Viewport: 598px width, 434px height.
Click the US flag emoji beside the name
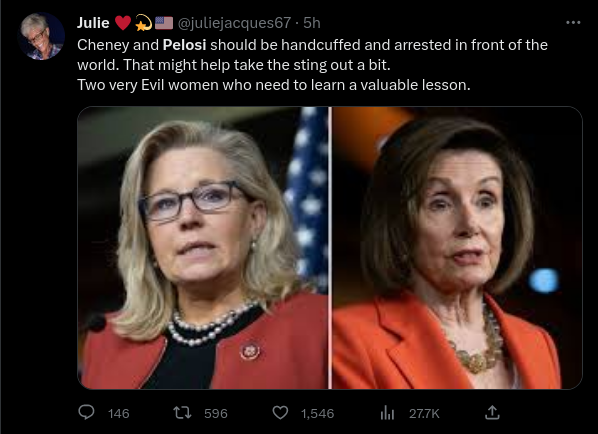pos(164,23)
